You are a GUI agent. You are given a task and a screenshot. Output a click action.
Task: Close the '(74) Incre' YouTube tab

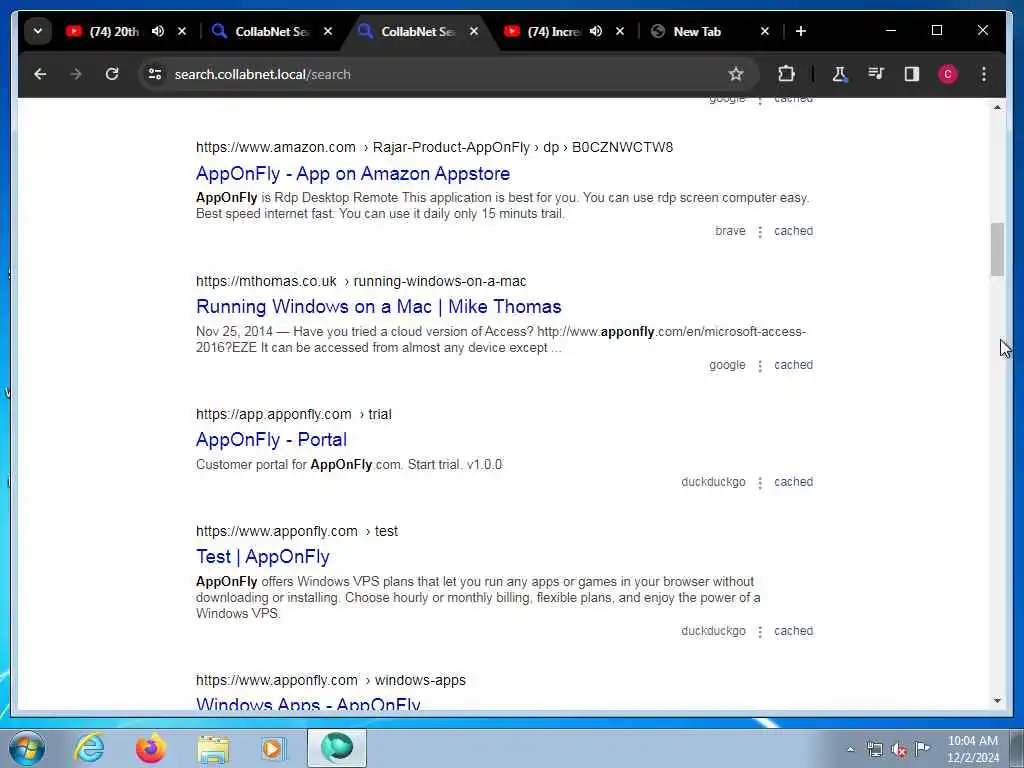click(620, 31)
